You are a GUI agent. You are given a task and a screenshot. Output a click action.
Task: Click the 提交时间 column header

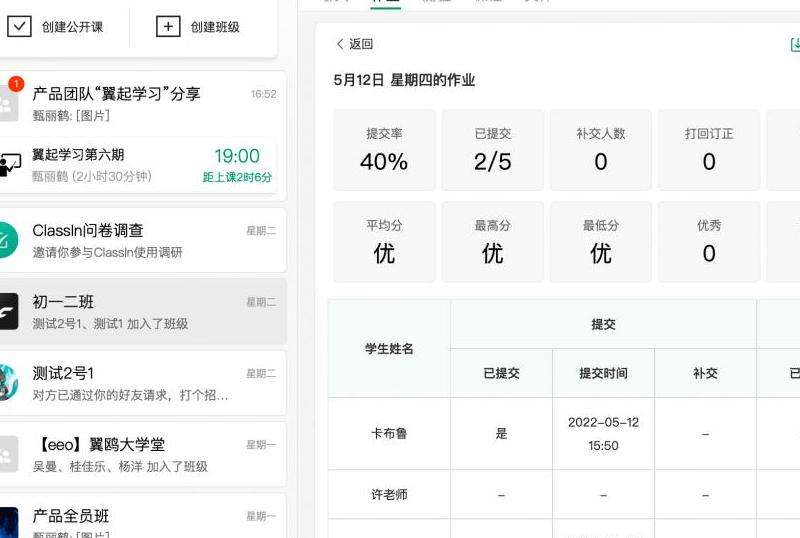coord(603,374)
